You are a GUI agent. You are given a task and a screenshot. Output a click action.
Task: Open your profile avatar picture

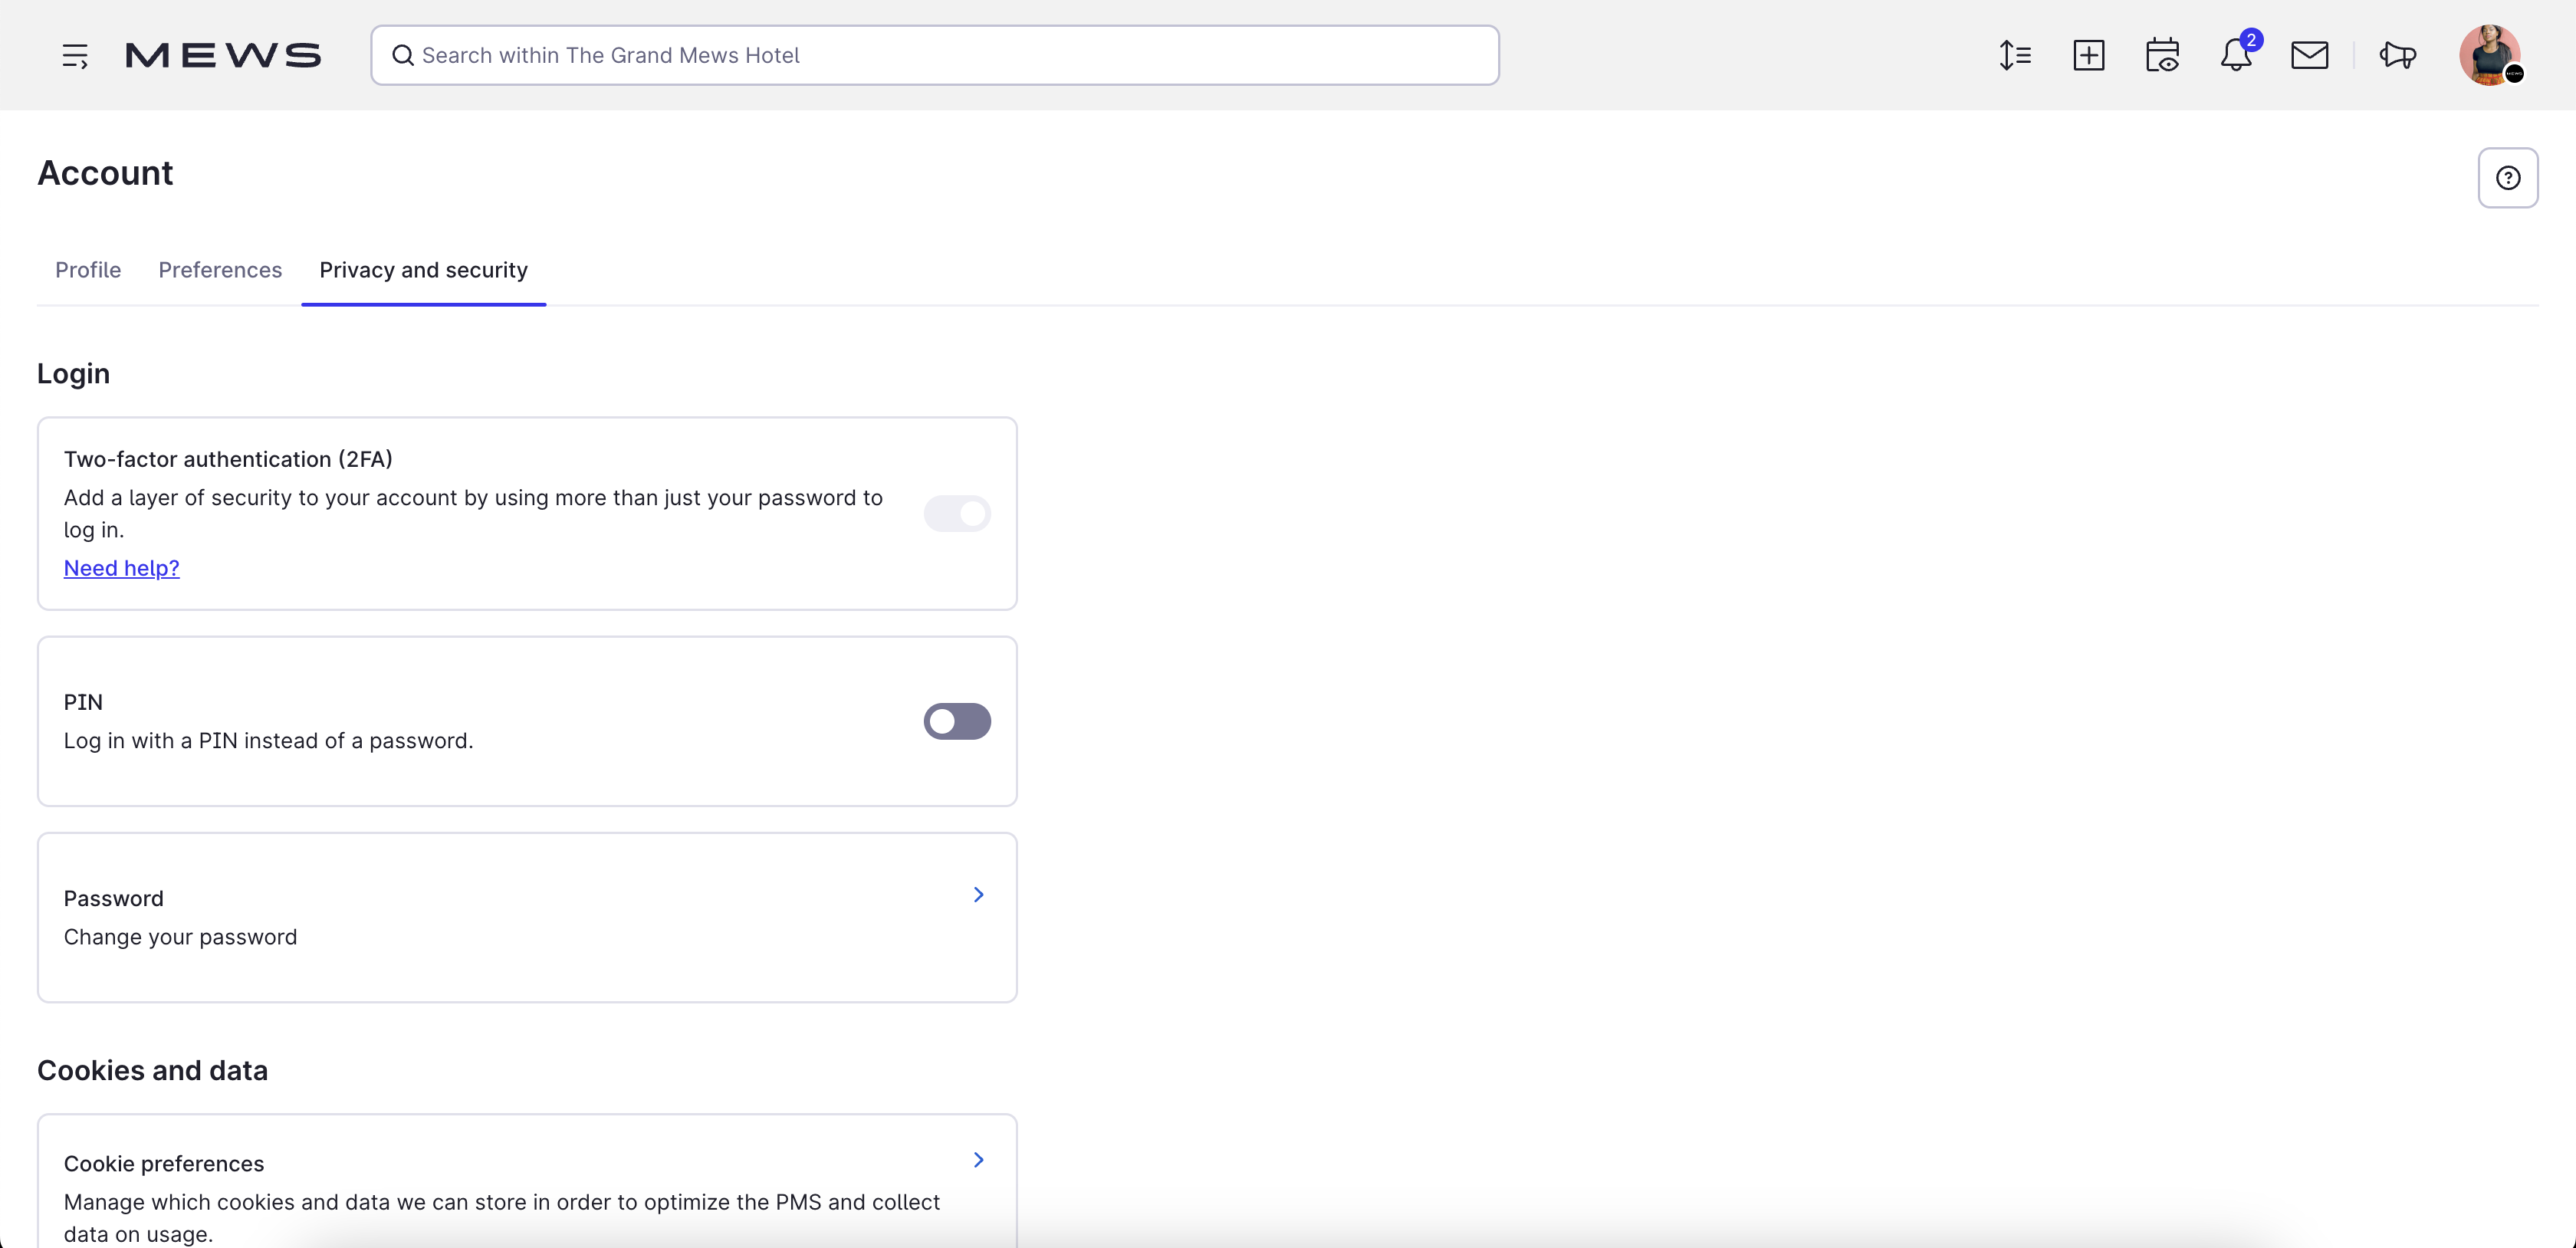(x=2491, y=55)
